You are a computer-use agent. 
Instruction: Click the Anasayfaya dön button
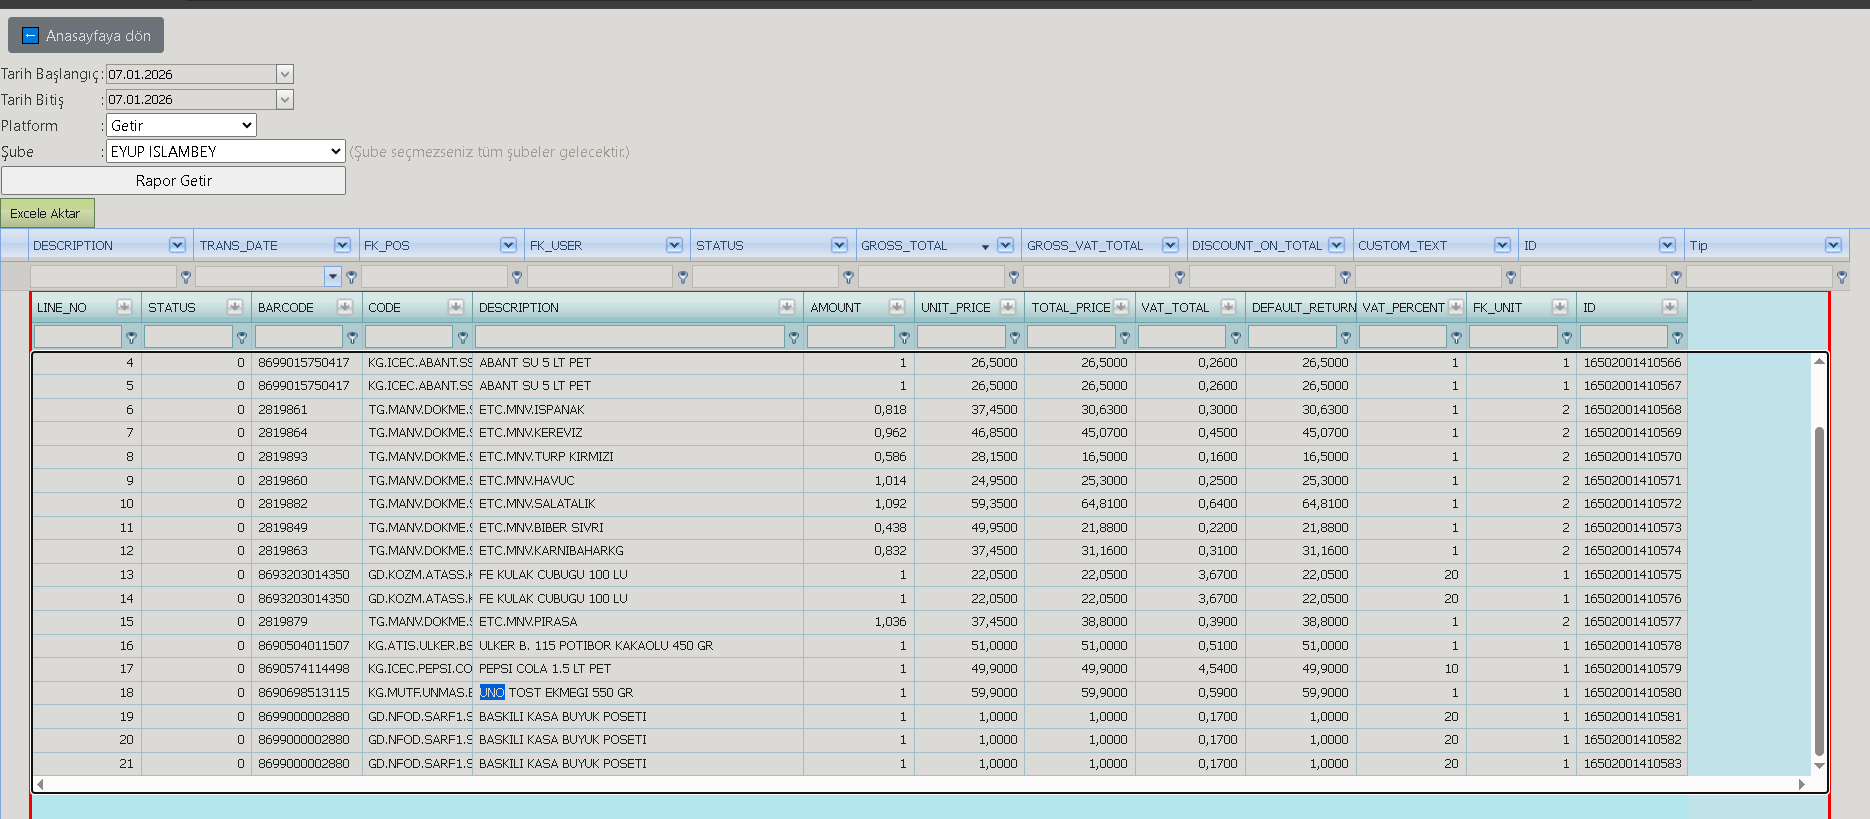[x=86, y=36]
